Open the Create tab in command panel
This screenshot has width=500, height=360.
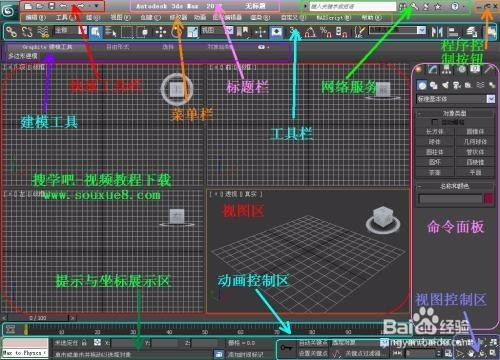[419, 69]
